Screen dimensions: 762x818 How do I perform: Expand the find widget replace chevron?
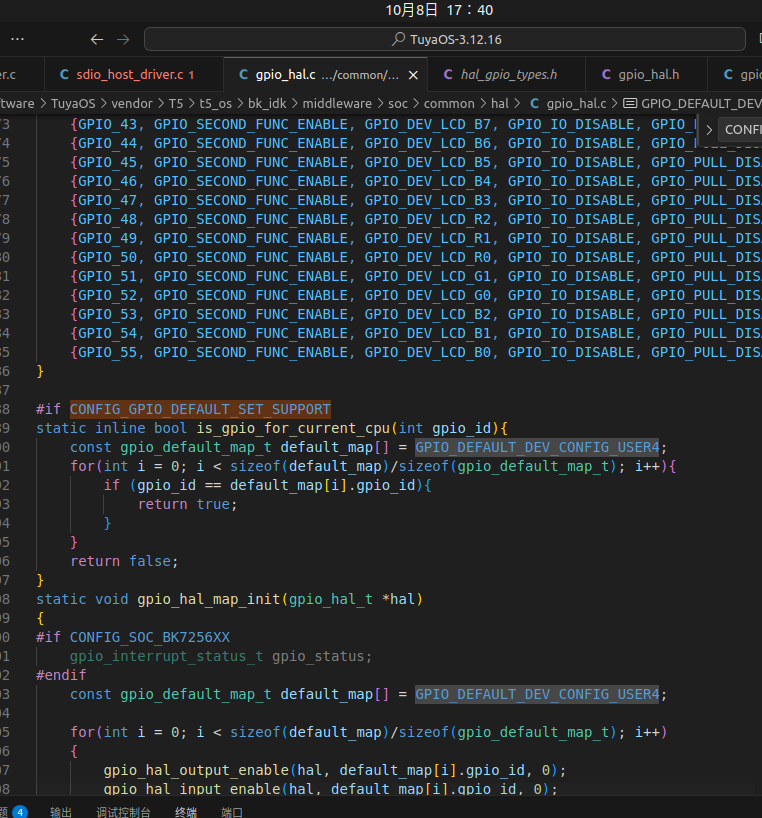click(x=709, y=130)
